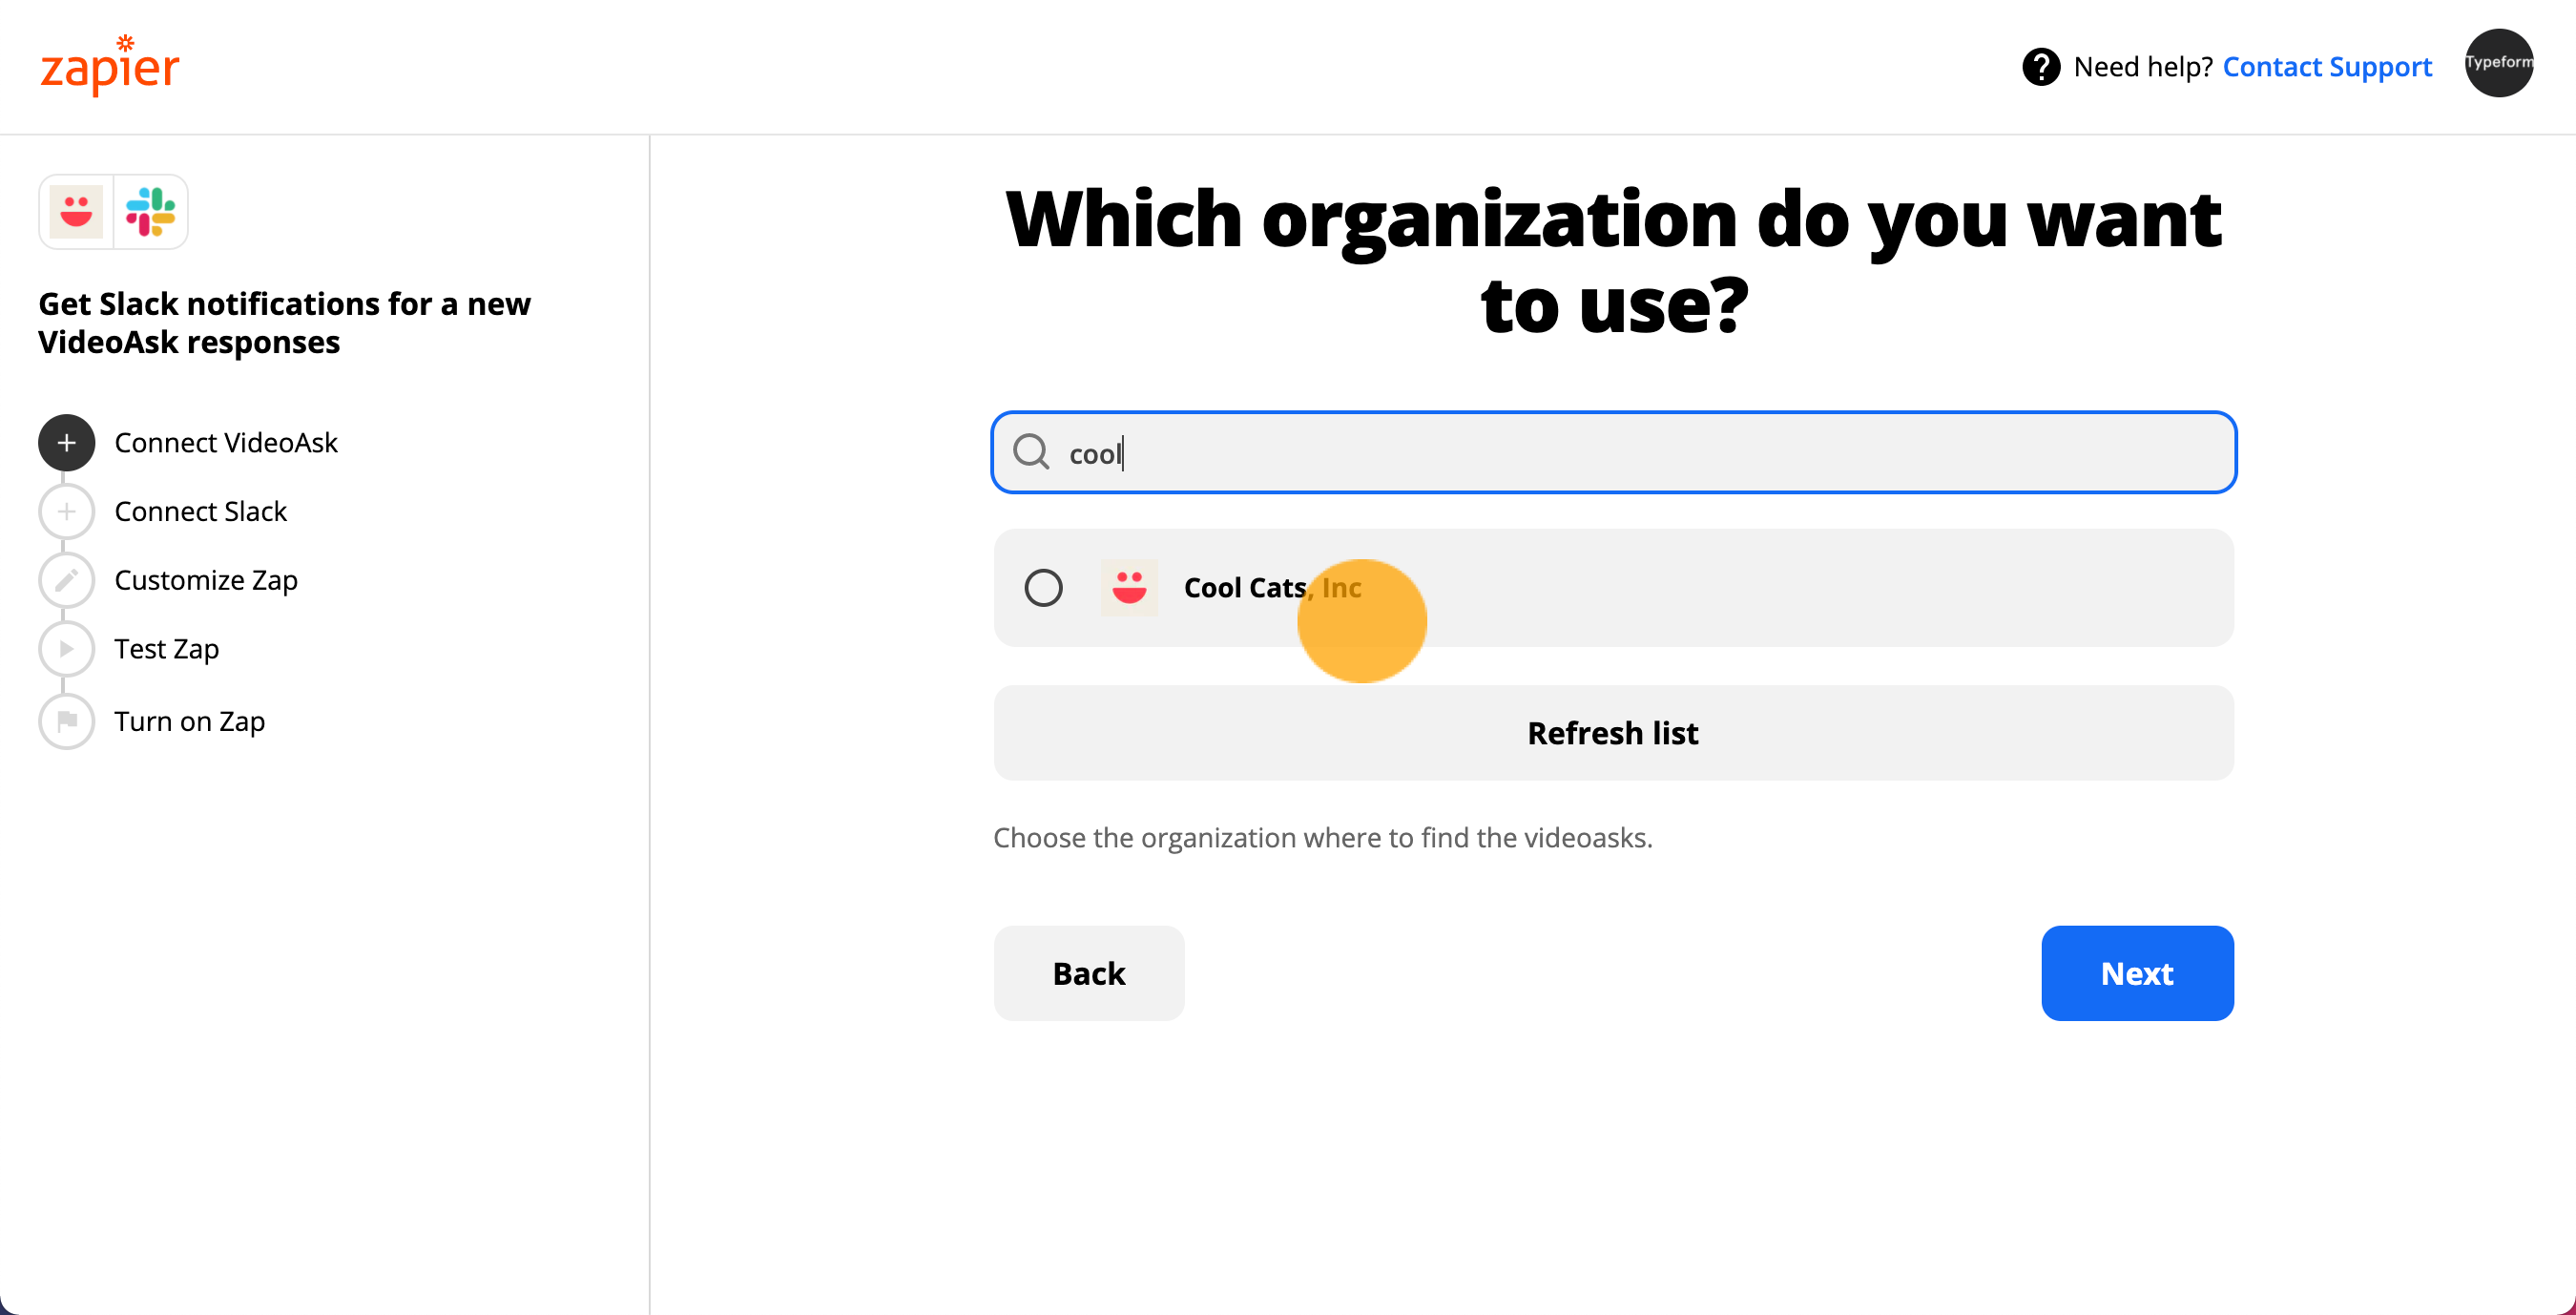Viewport: 2576px width, 1315px height.
Task: Click the question mark help icon
Action: click(2040, 67)
